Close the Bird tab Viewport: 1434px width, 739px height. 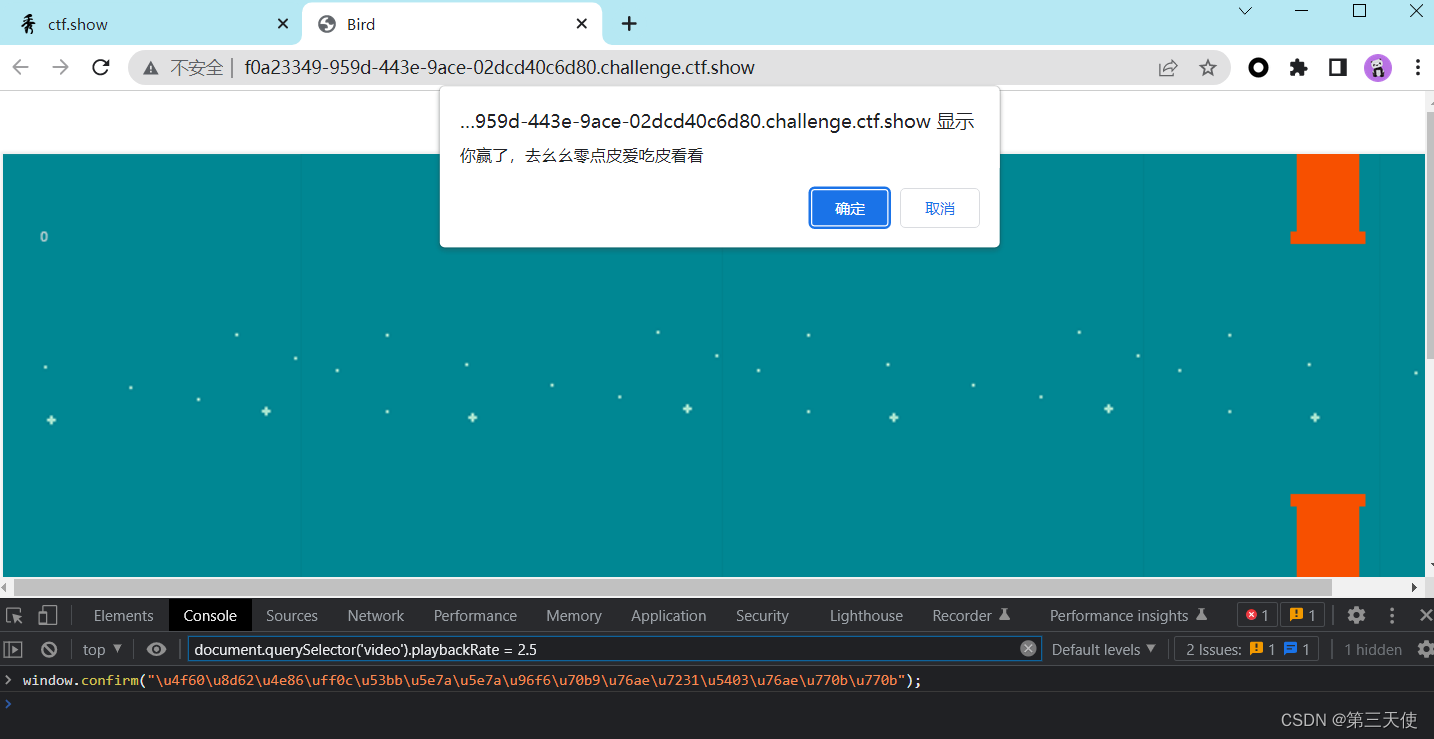pyautogui.click(x=582, y=24)
